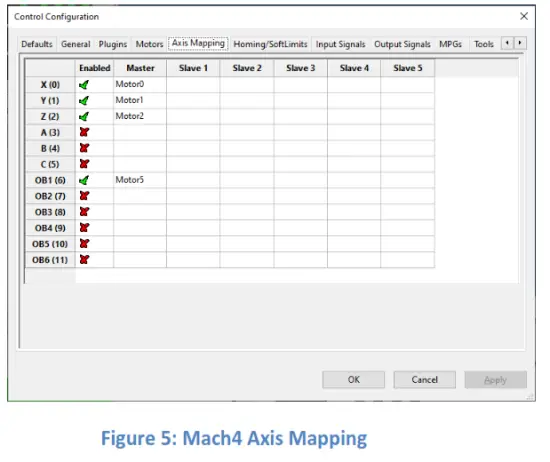Enable the OB6 (11) axis red cross
This screenshot has width=550, height=462.
pos(84,260)
